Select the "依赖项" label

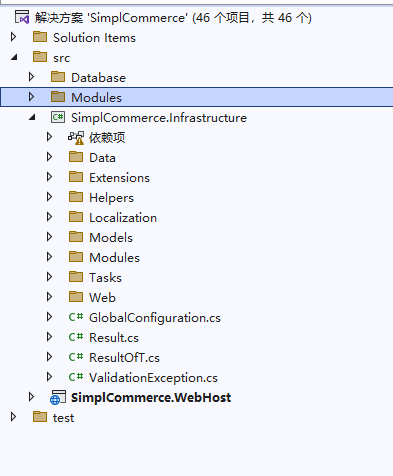107,137
